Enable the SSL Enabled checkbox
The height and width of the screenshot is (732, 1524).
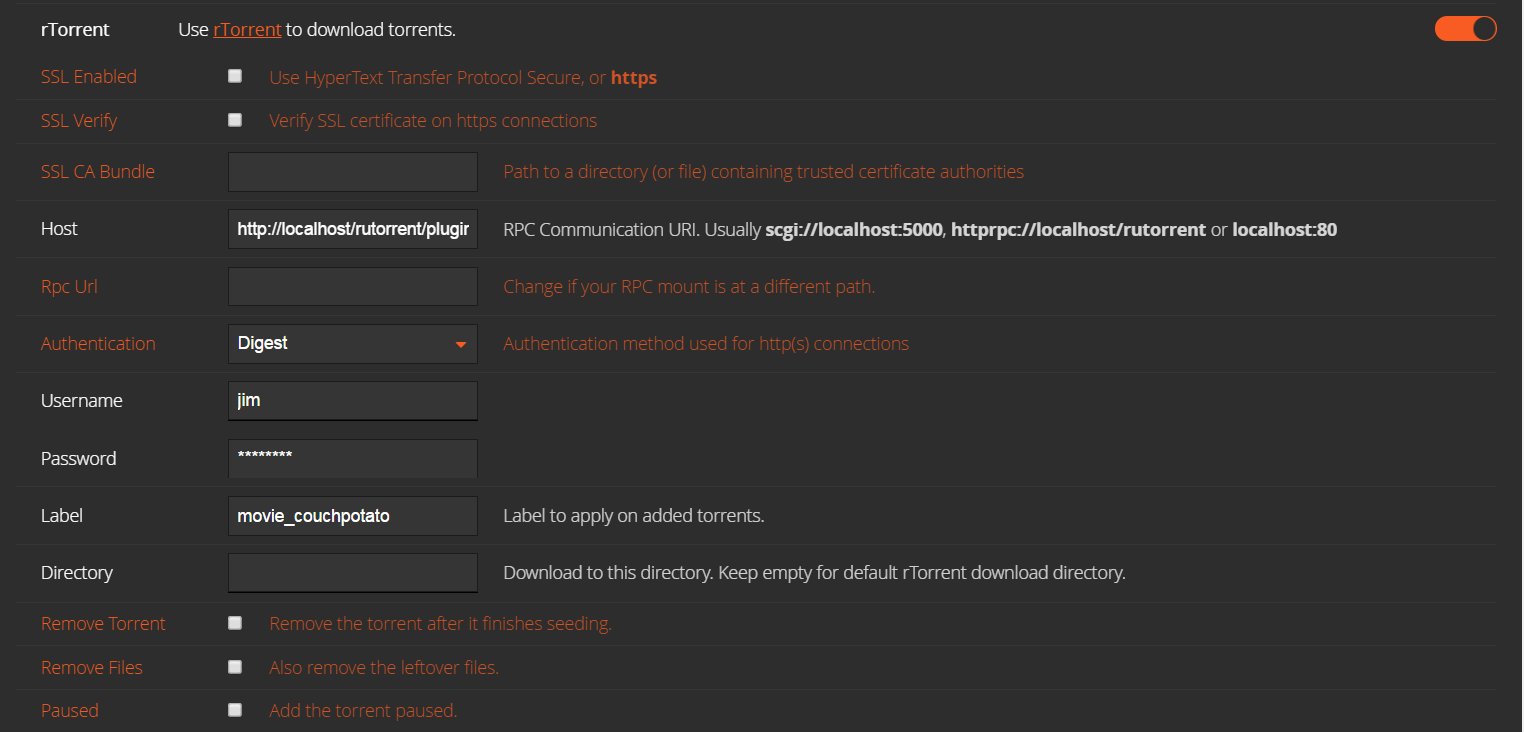[x=235, y=76]
